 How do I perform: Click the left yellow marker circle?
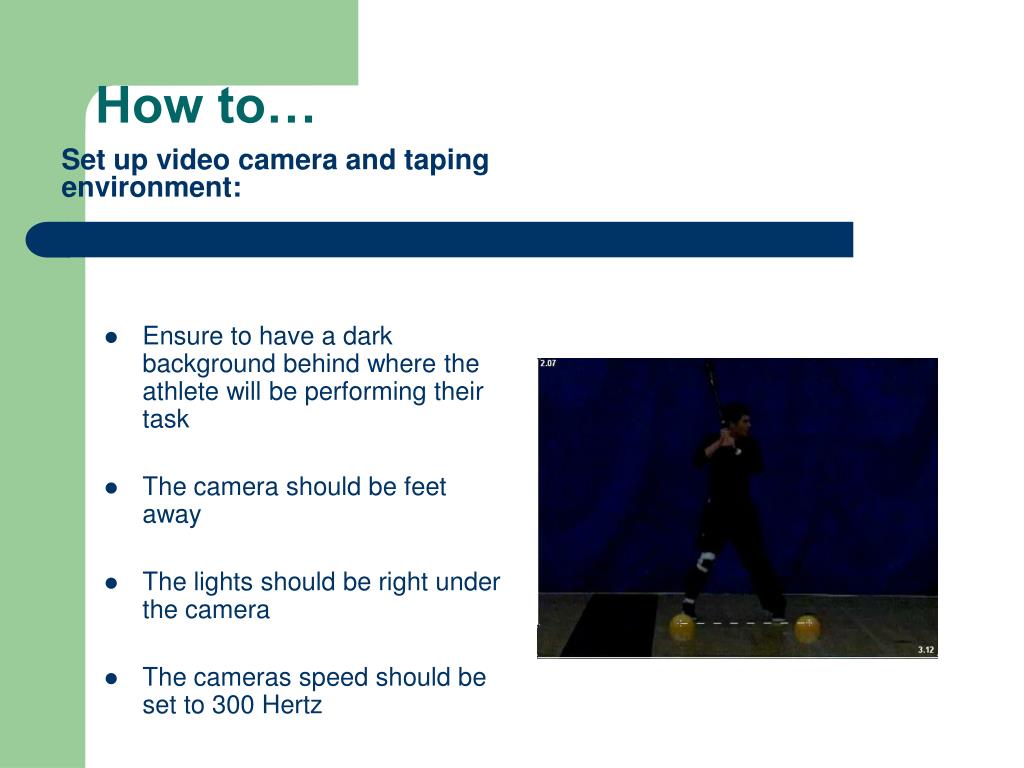[x=681, y=628]
